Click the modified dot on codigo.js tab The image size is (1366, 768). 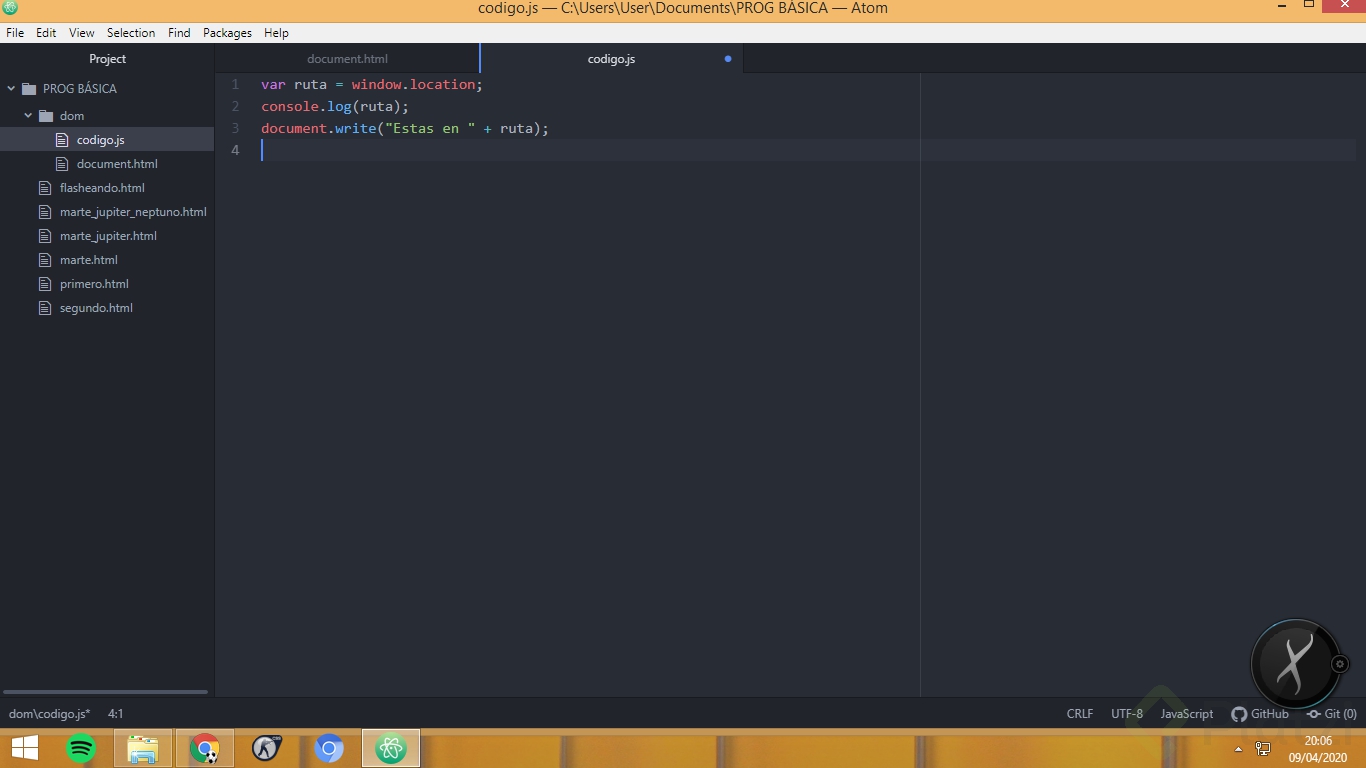coord(728,59)
